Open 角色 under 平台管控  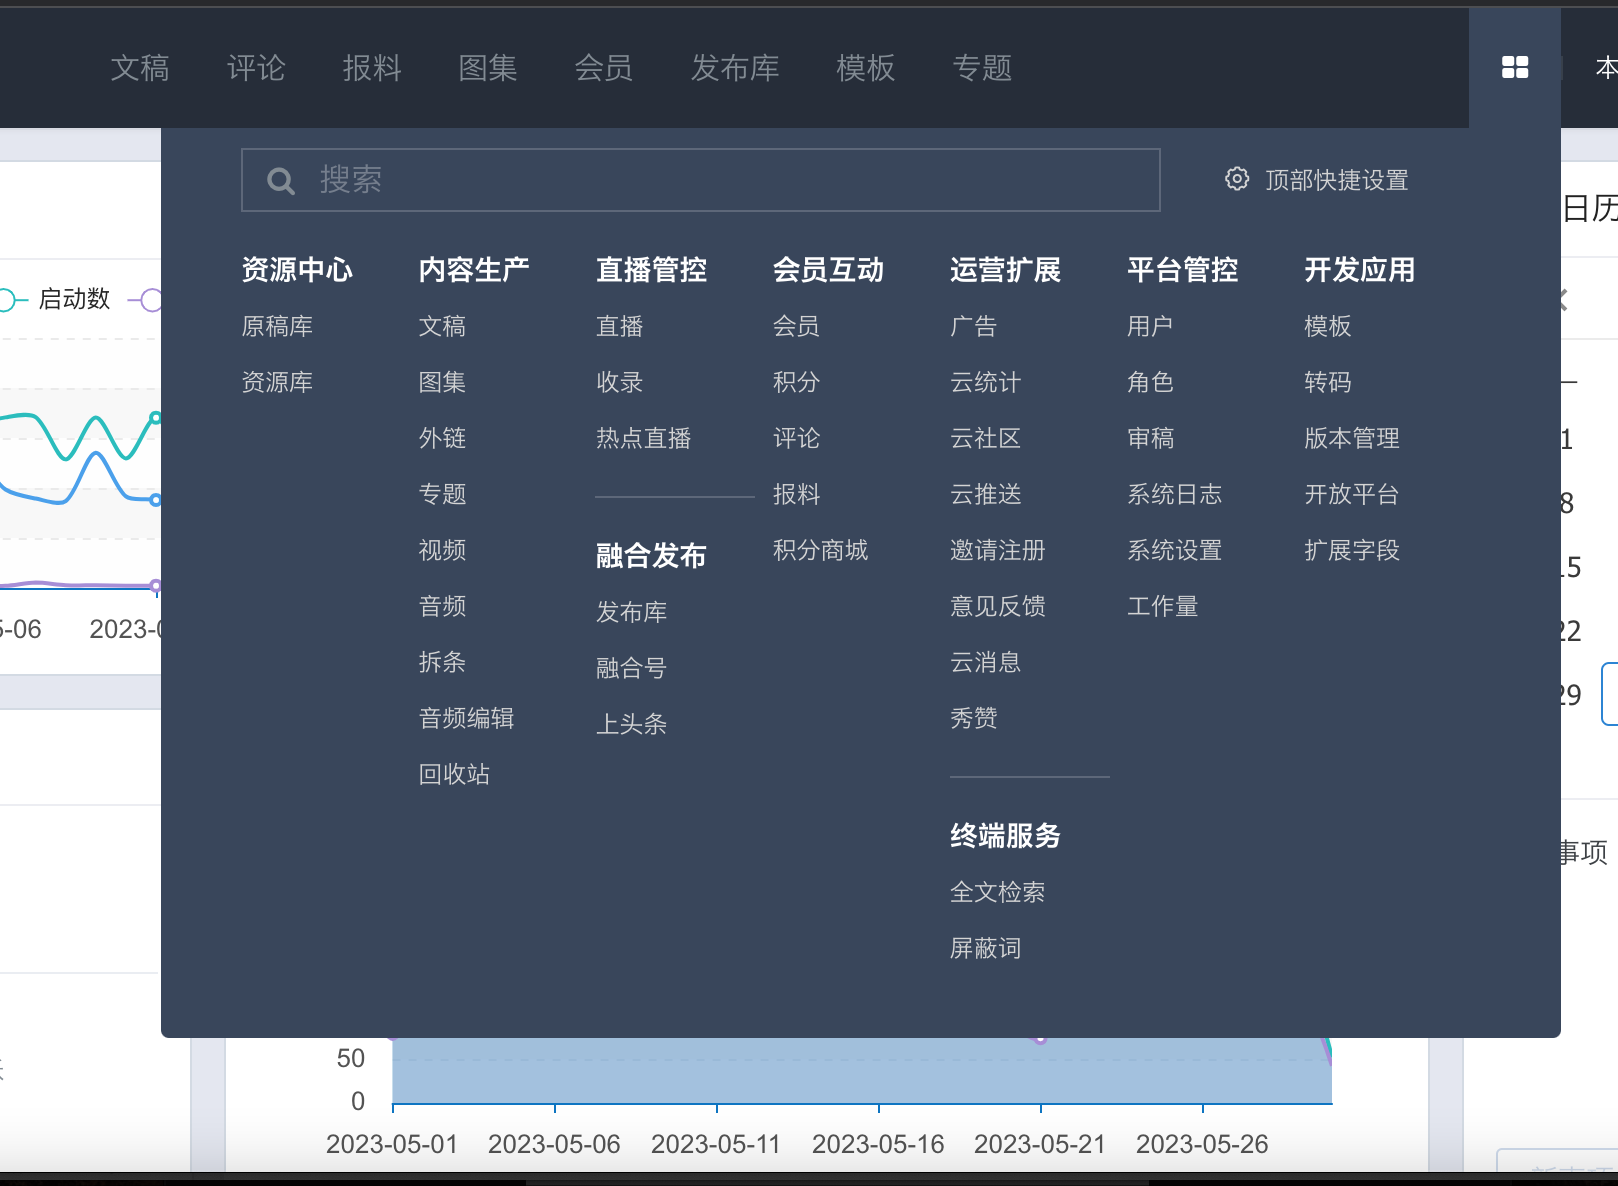coord(1150,382)
